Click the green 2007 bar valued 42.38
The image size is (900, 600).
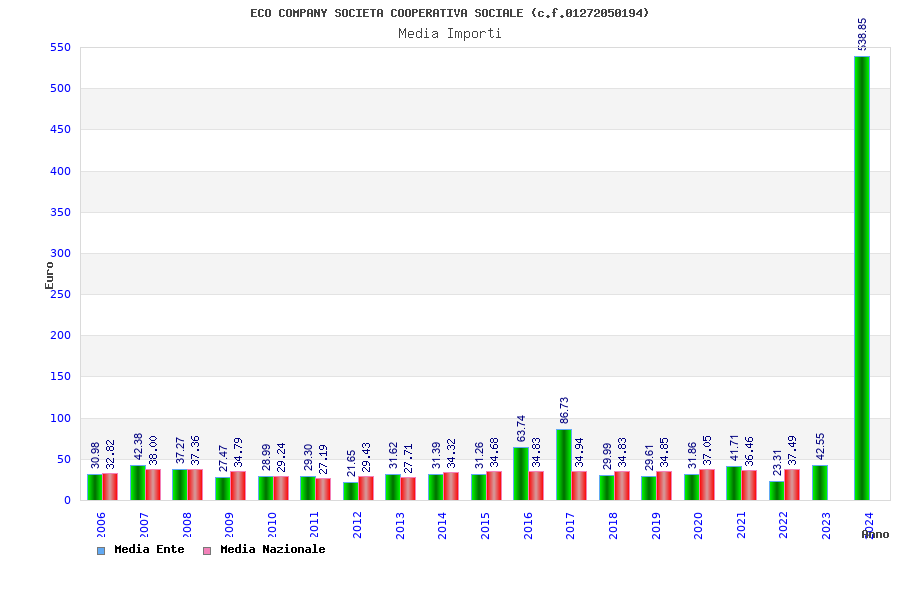point(138,483)
